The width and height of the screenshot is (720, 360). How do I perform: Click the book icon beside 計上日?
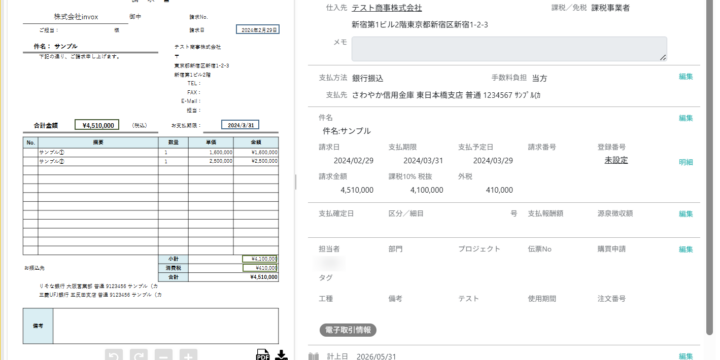[x=314, y=356]
